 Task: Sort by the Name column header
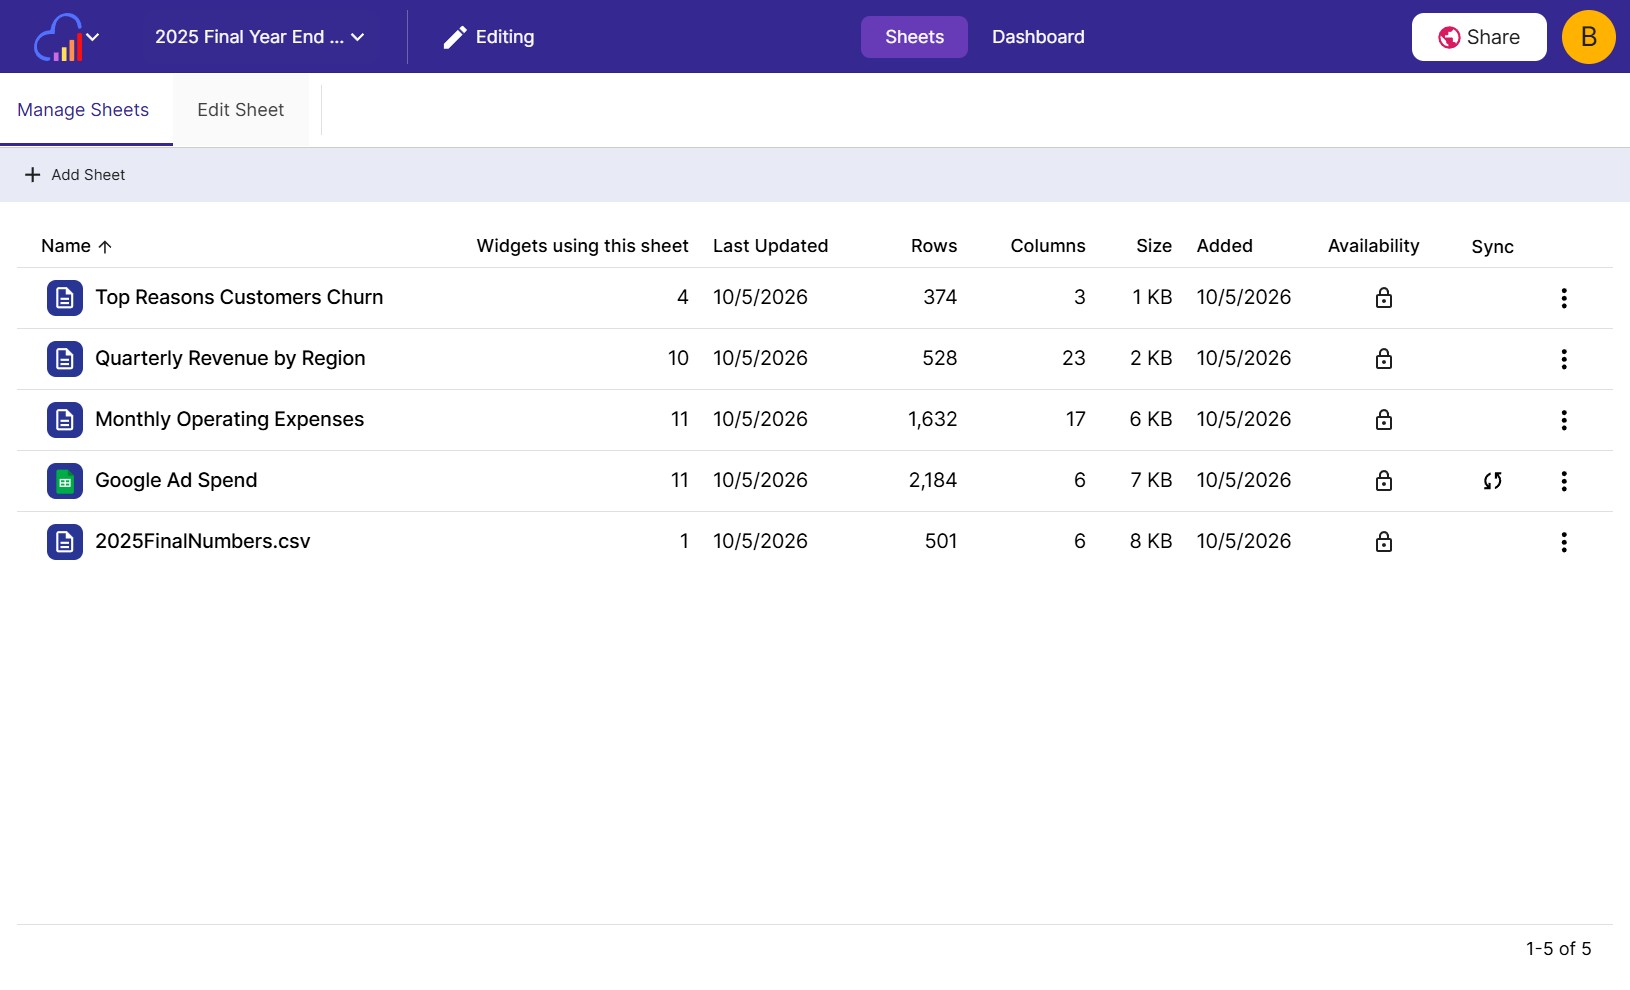click(x=76, y=246)
